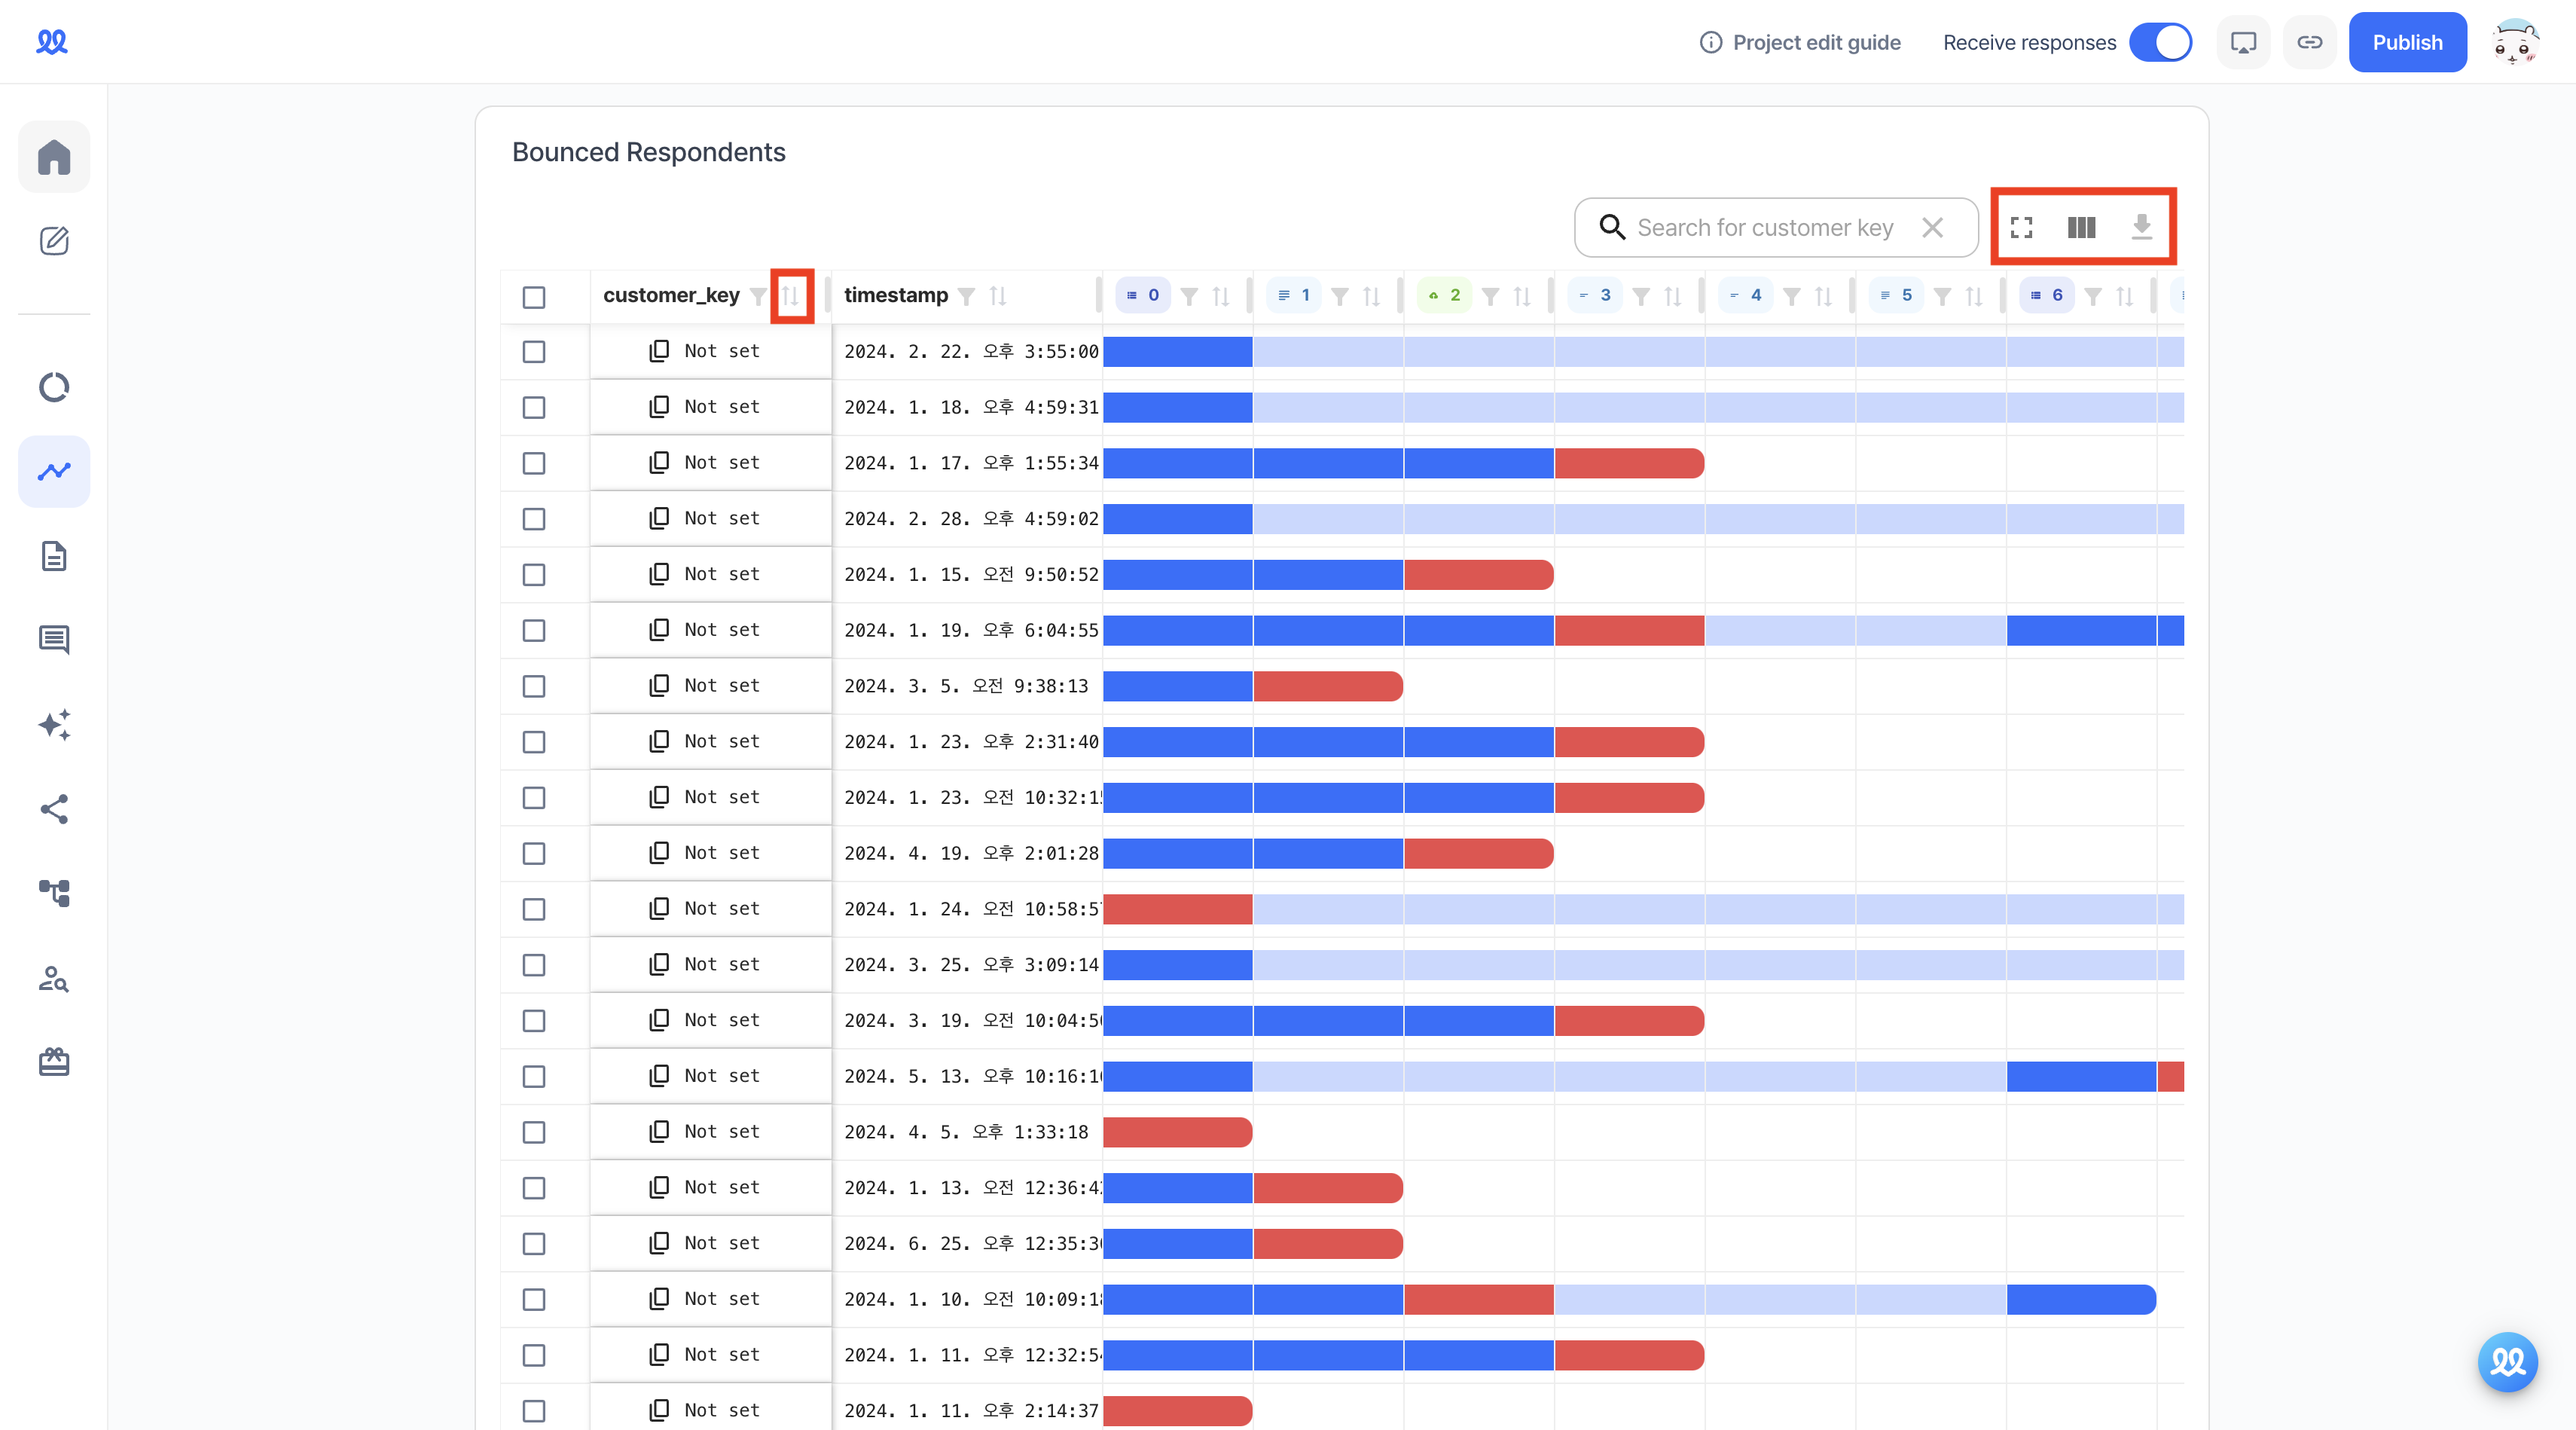Image resolution: width=2576 pixels, height=1430 pixels.
Task: Open filter dropdown for column 0
Action: (1189, 296)
